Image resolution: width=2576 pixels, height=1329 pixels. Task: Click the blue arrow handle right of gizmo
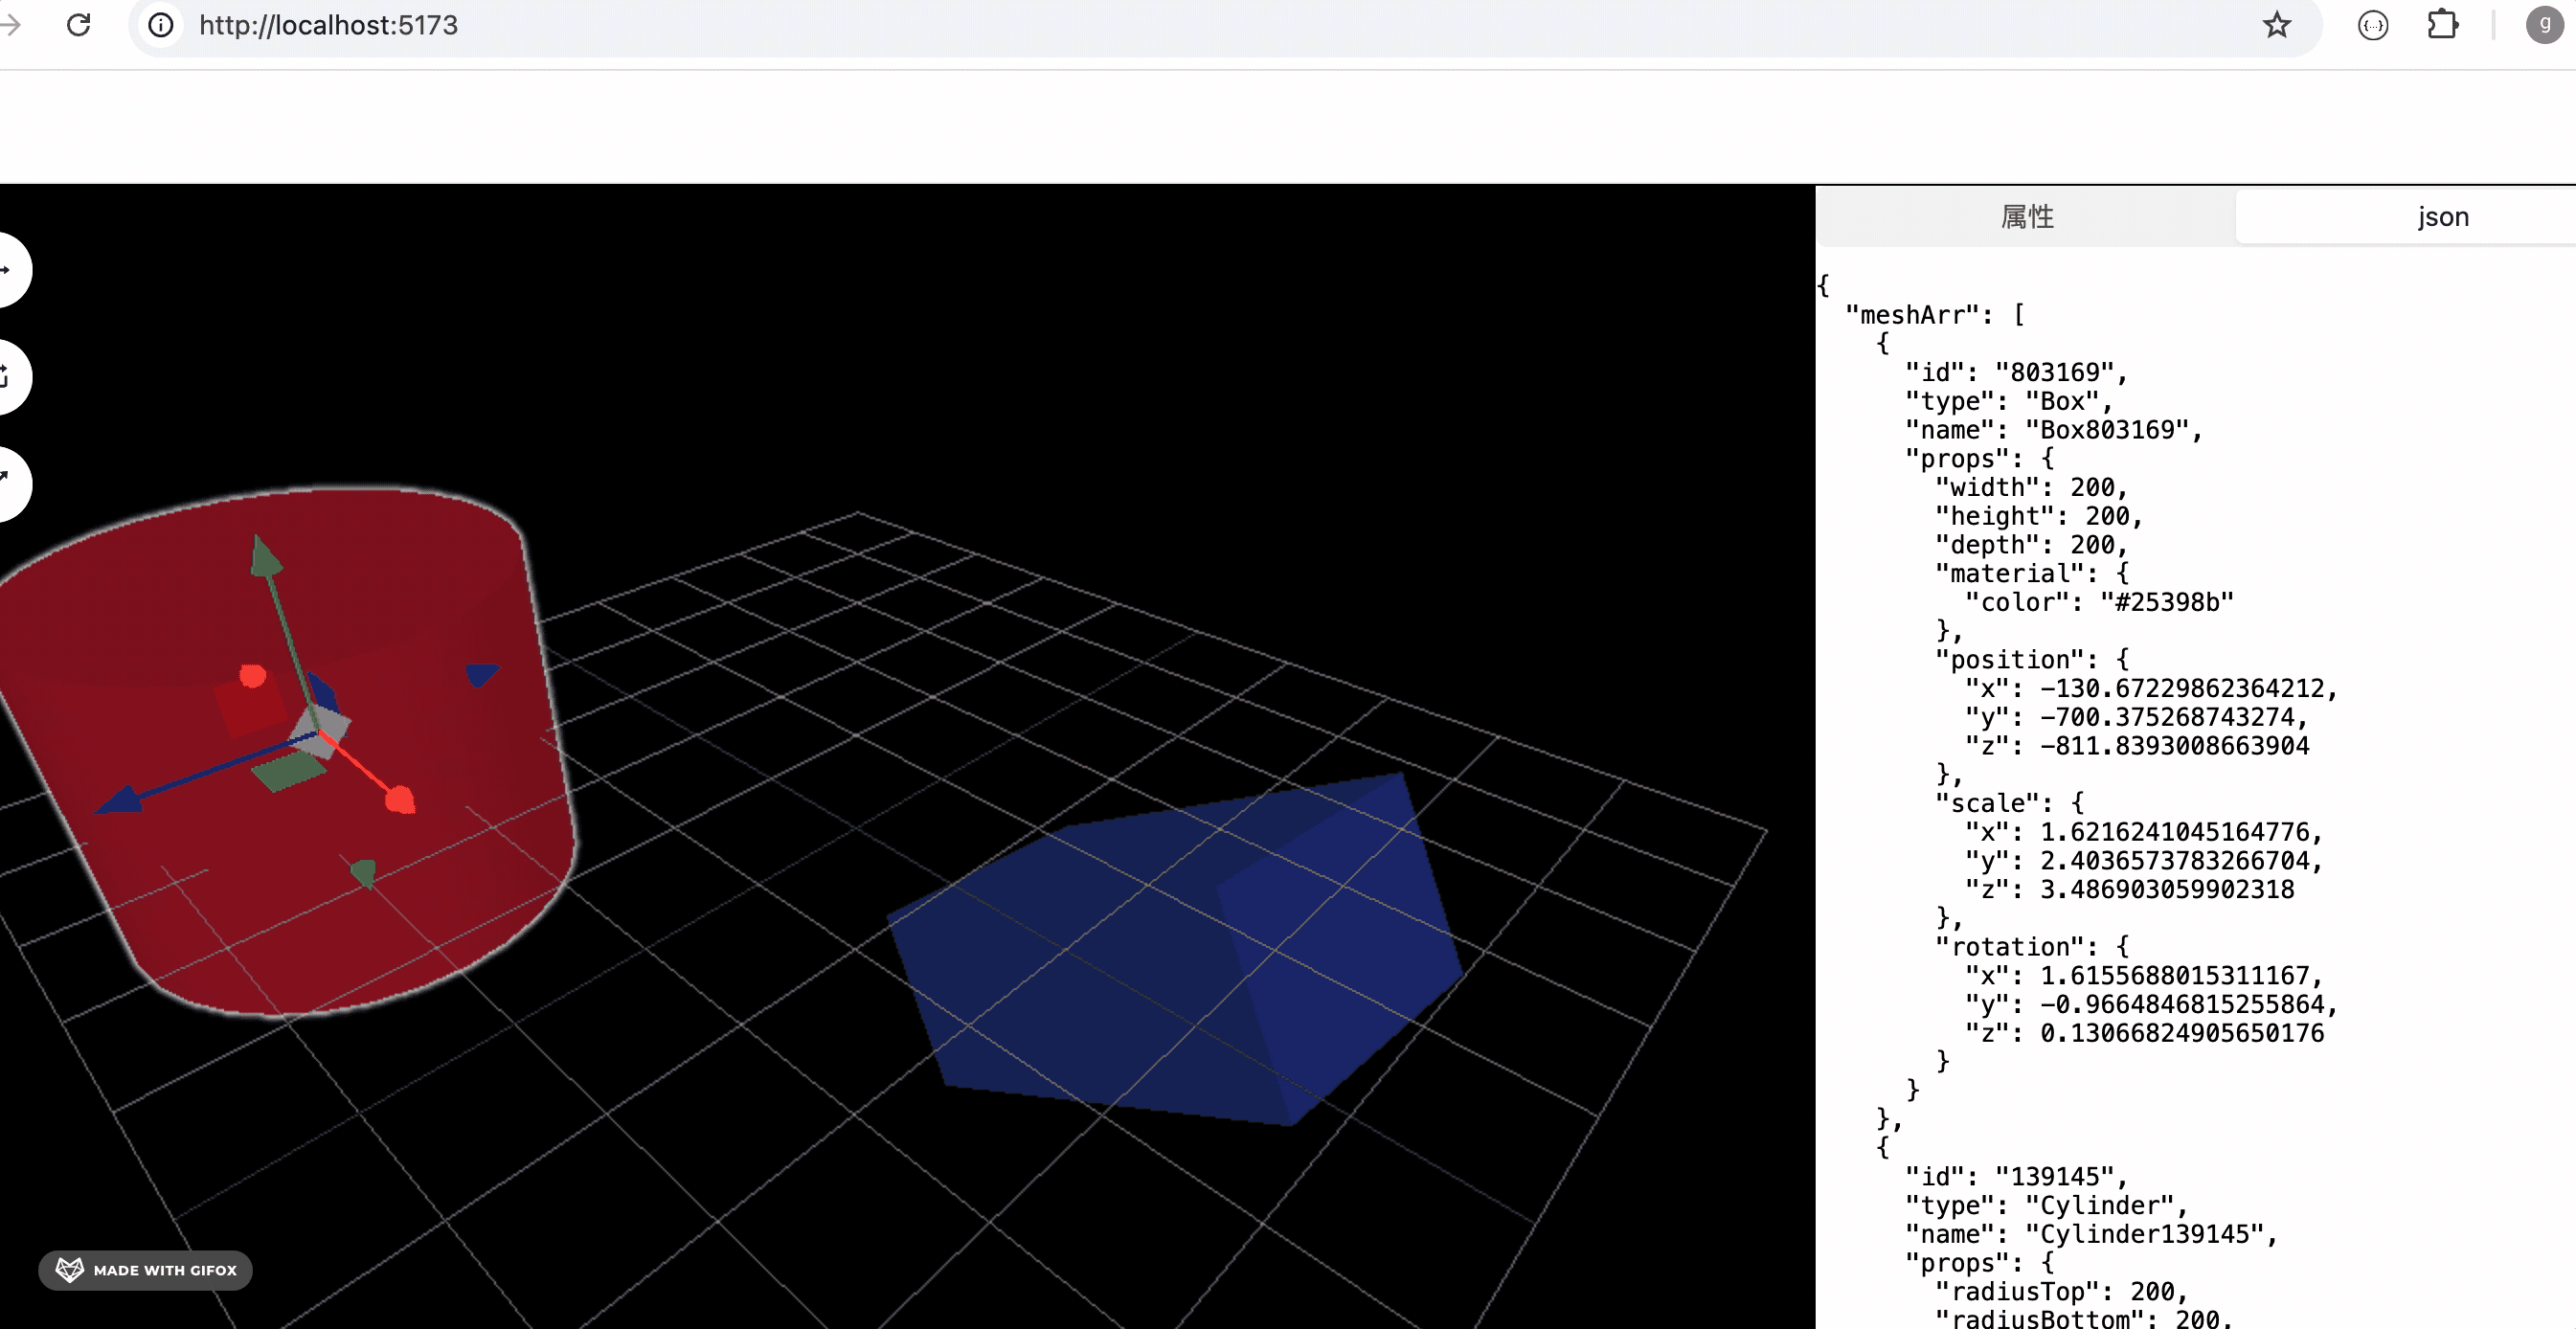[x=481, y=675]
